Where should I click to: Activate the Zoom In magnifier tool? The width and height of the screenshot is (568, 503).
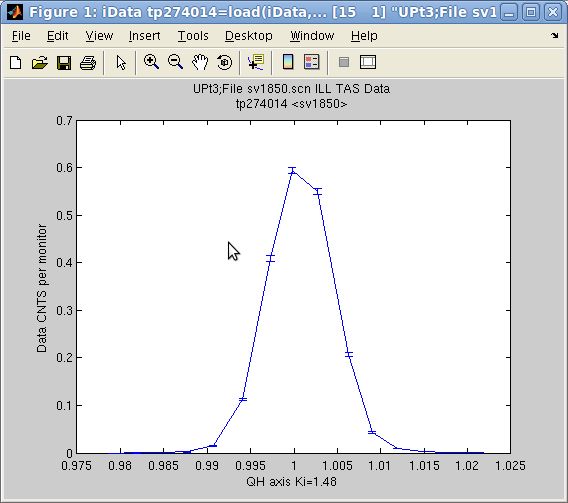(x=151, y=62)
